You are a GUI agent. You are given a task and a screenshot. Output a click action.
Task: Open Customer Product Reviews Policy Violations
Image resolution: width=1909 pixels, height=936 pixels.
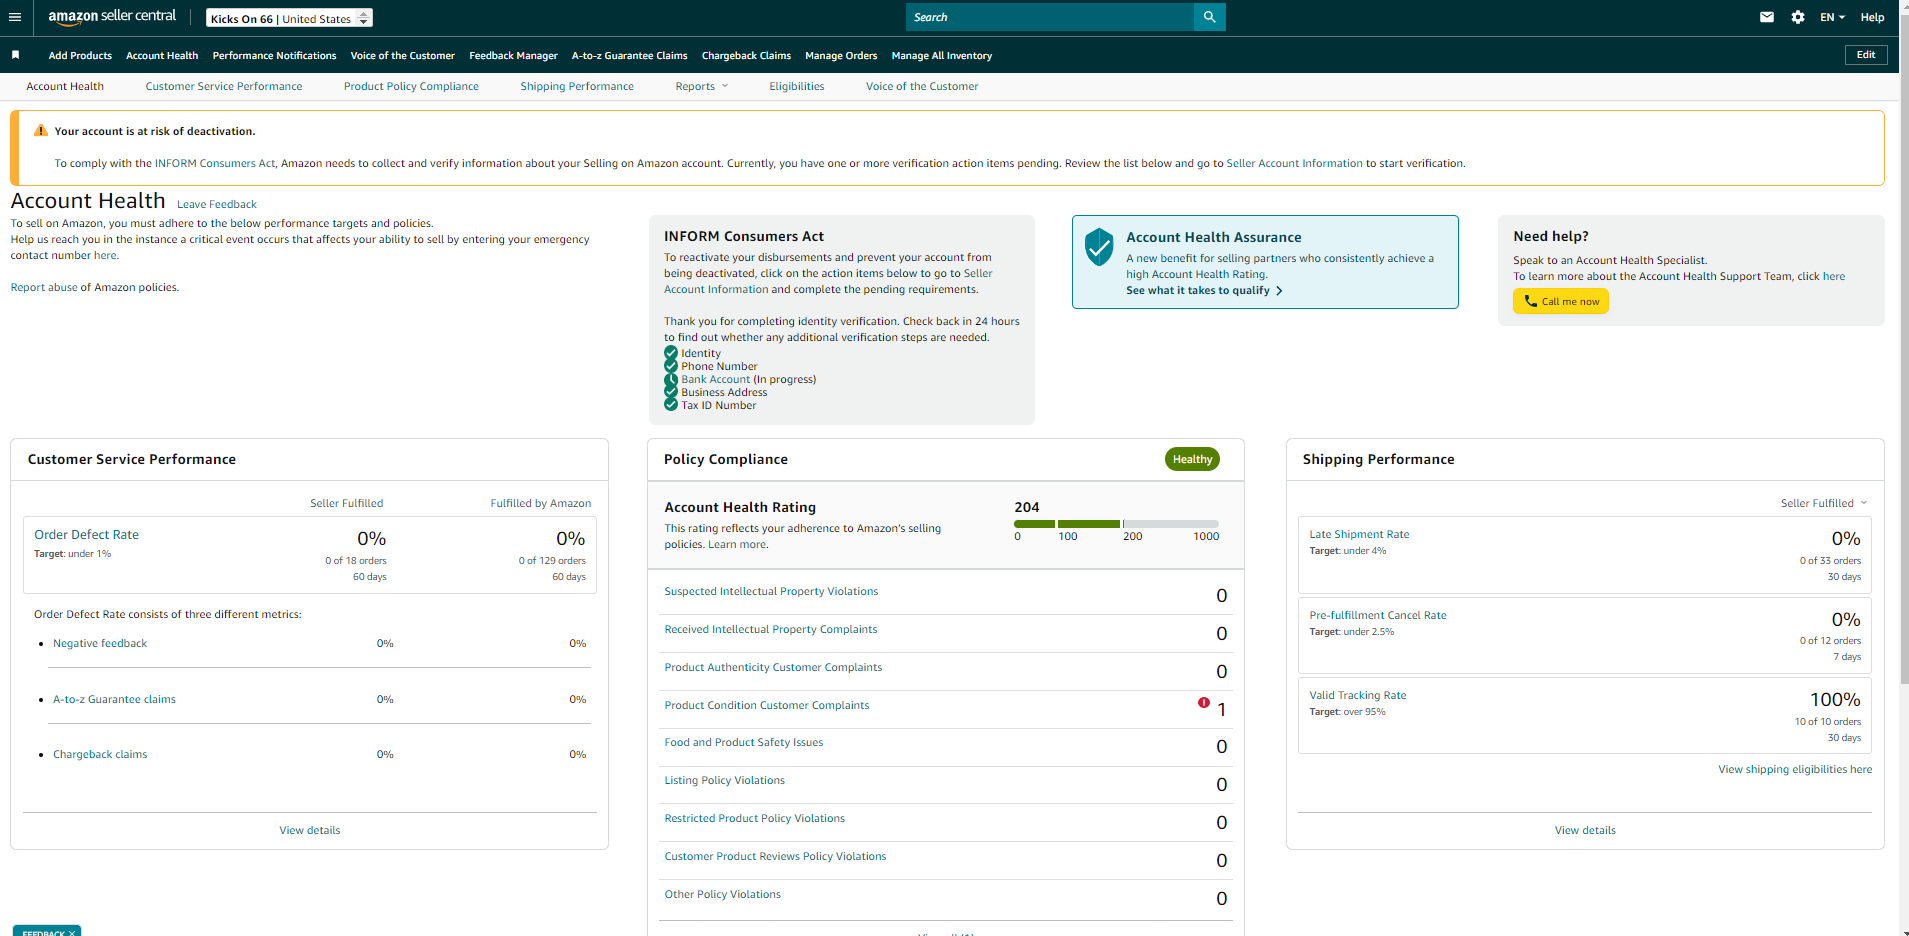tap(775, 857)
